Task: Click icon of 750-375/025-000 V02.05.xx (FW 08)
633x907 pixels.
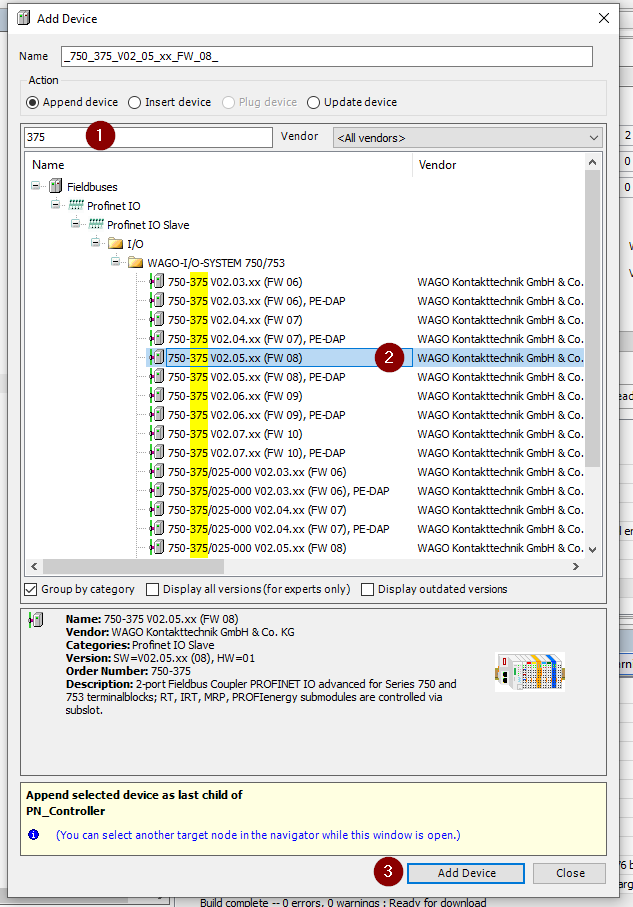Action: [157, 548]
